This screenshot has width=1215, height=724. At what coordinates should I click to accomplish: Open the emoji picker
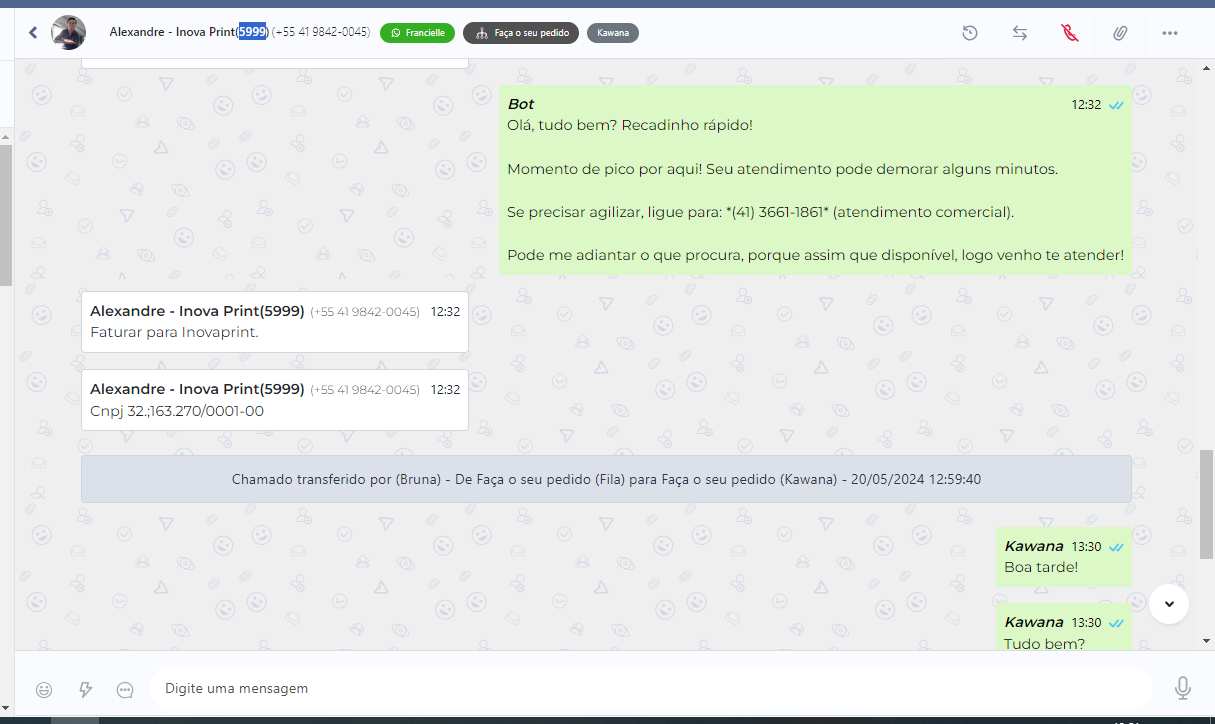pyautogui.click(x=44, y=689)
